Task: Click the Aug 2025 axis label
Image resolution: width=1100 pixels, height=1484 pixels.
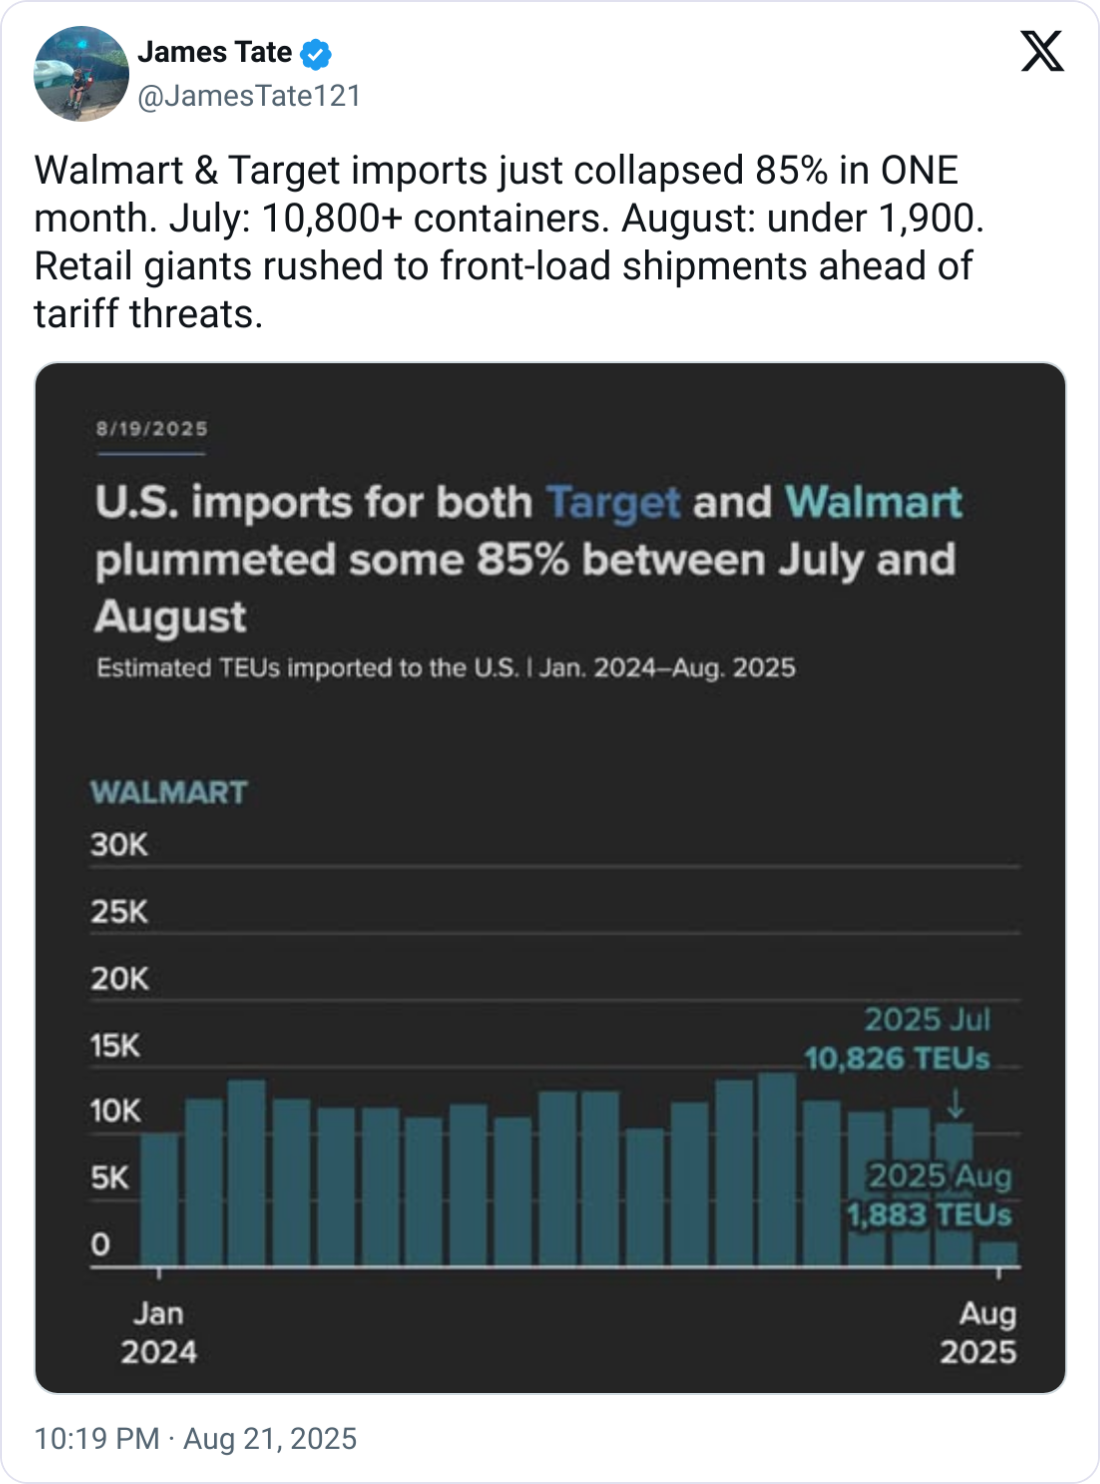Action: 978,1332
